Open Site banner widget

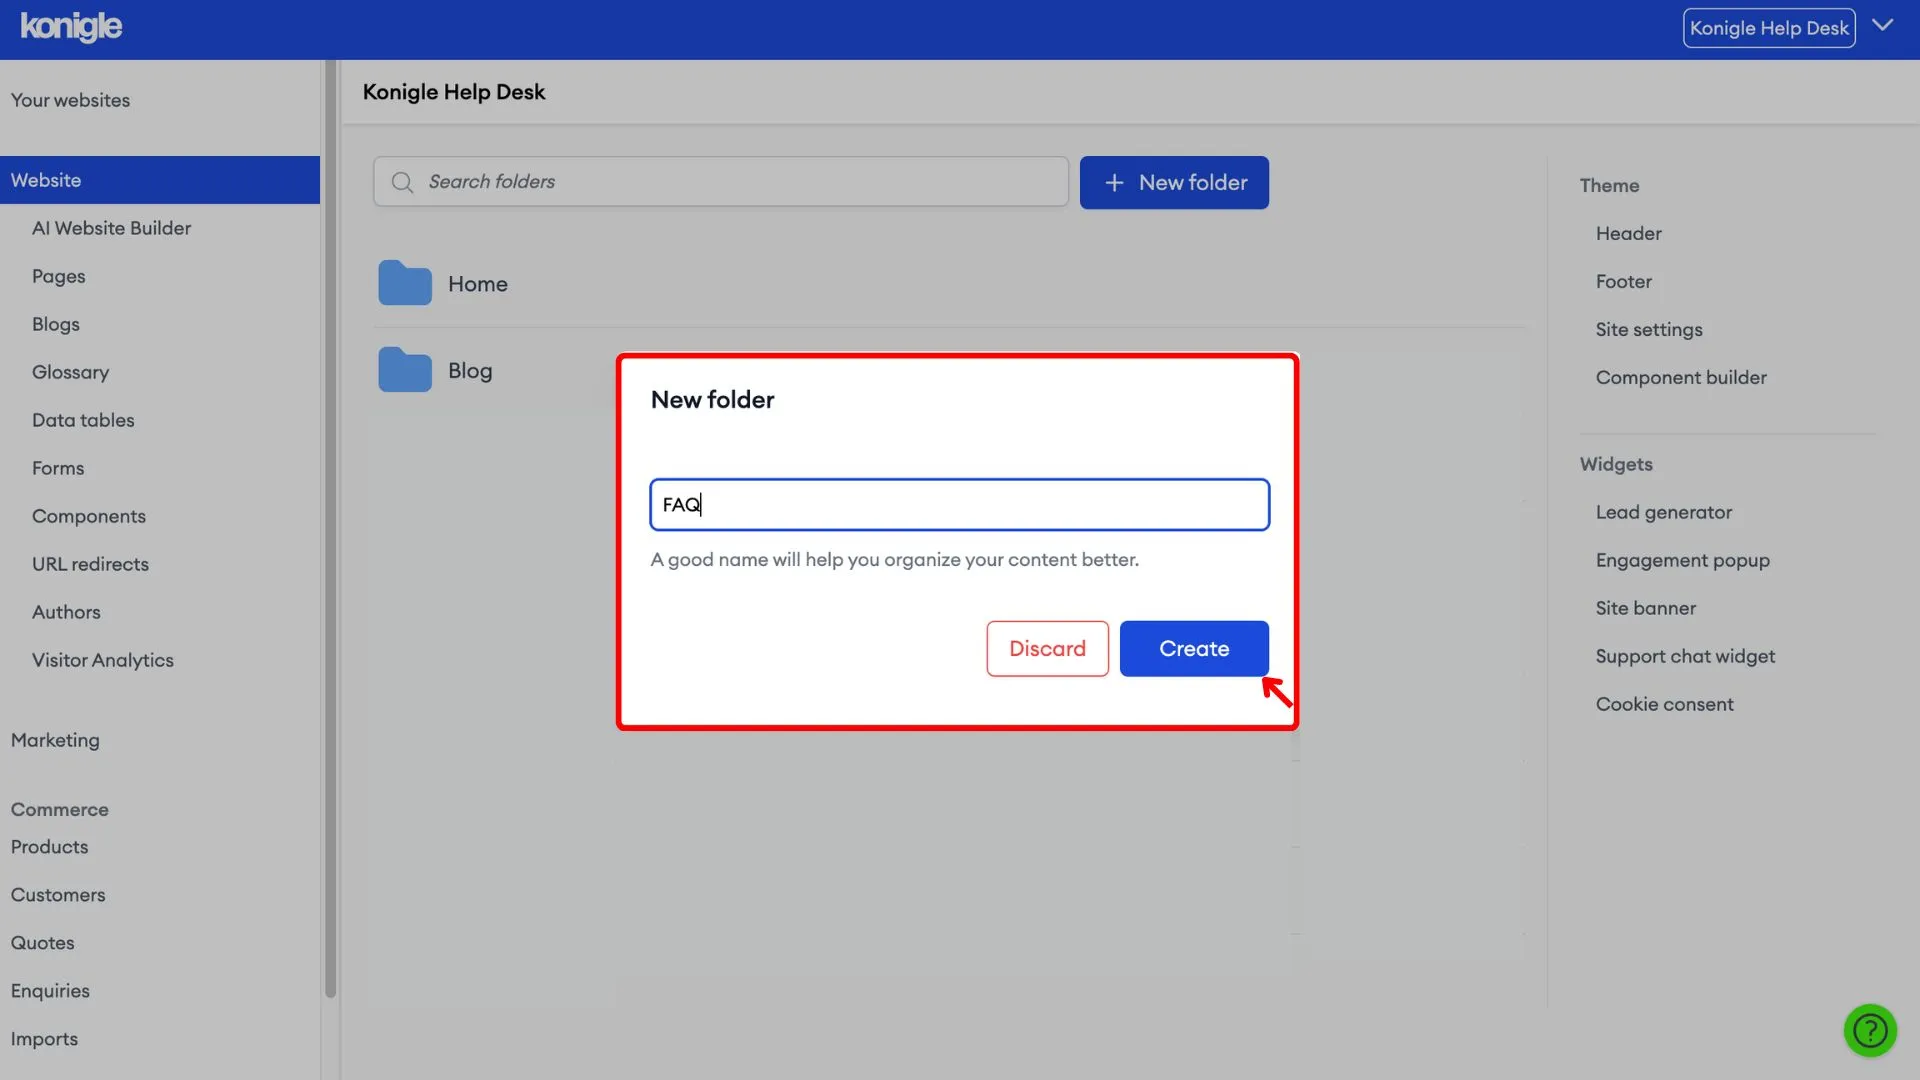click(1645, 608)
